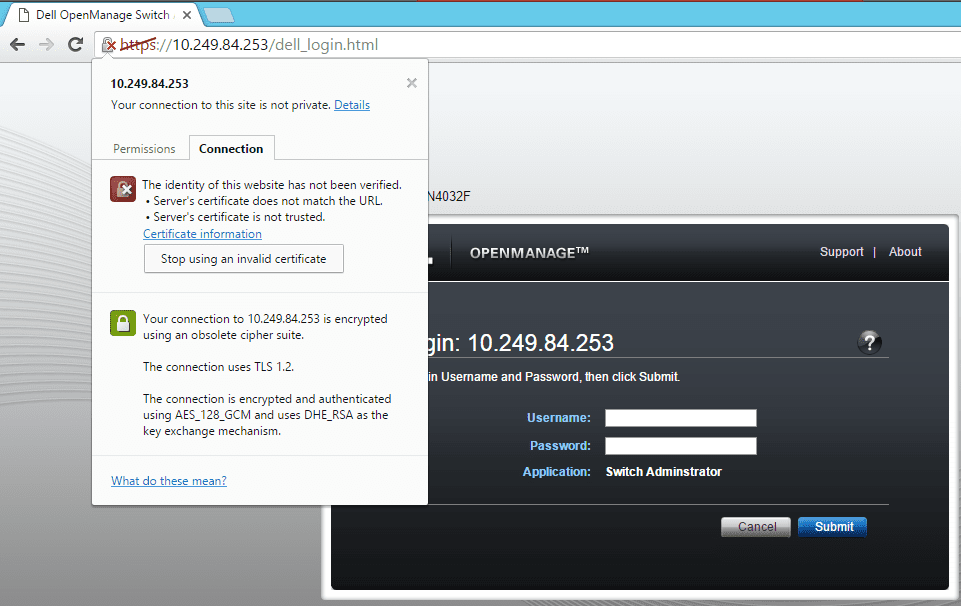Go back with the browser back arrow
This screenshot has height=606, width=961.
pyautogui.click(x=18, y=44)
